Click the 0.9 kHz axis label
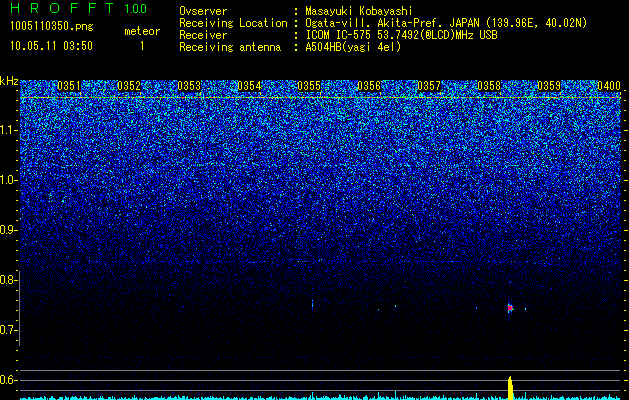 (6, 230)
